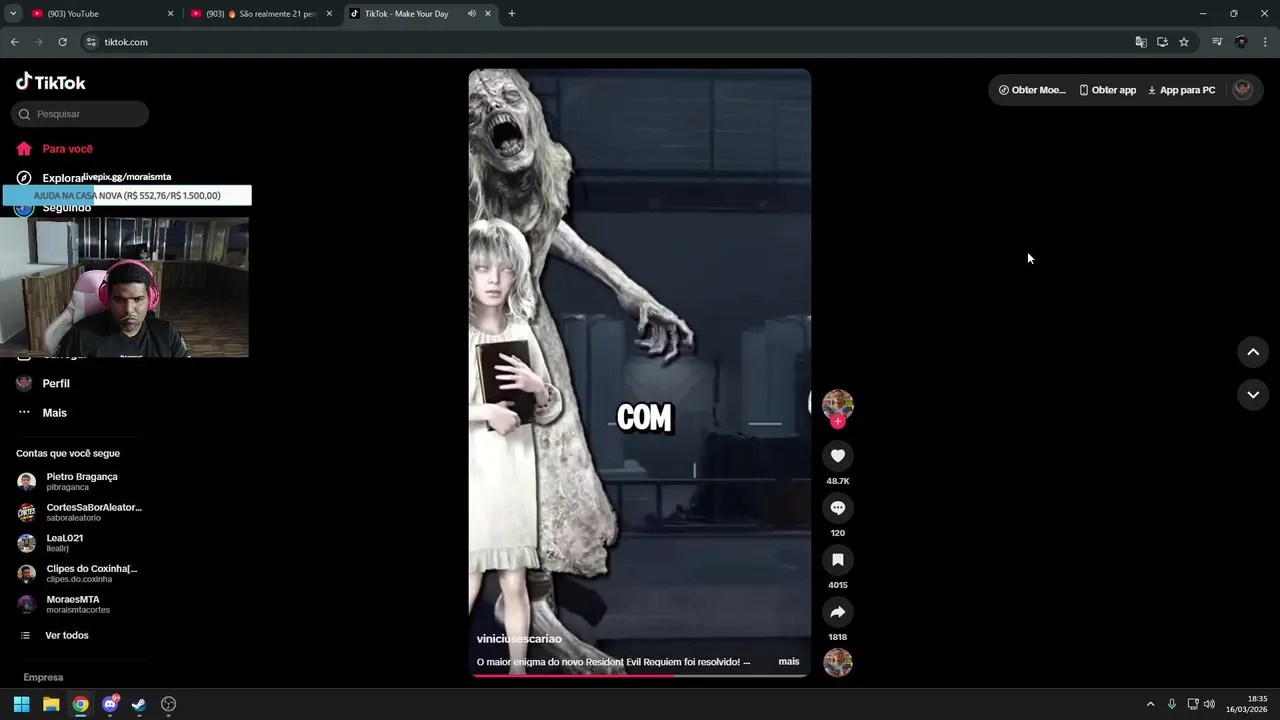
Task: Open the media controls icon
Action: (x=1217, y=42)
